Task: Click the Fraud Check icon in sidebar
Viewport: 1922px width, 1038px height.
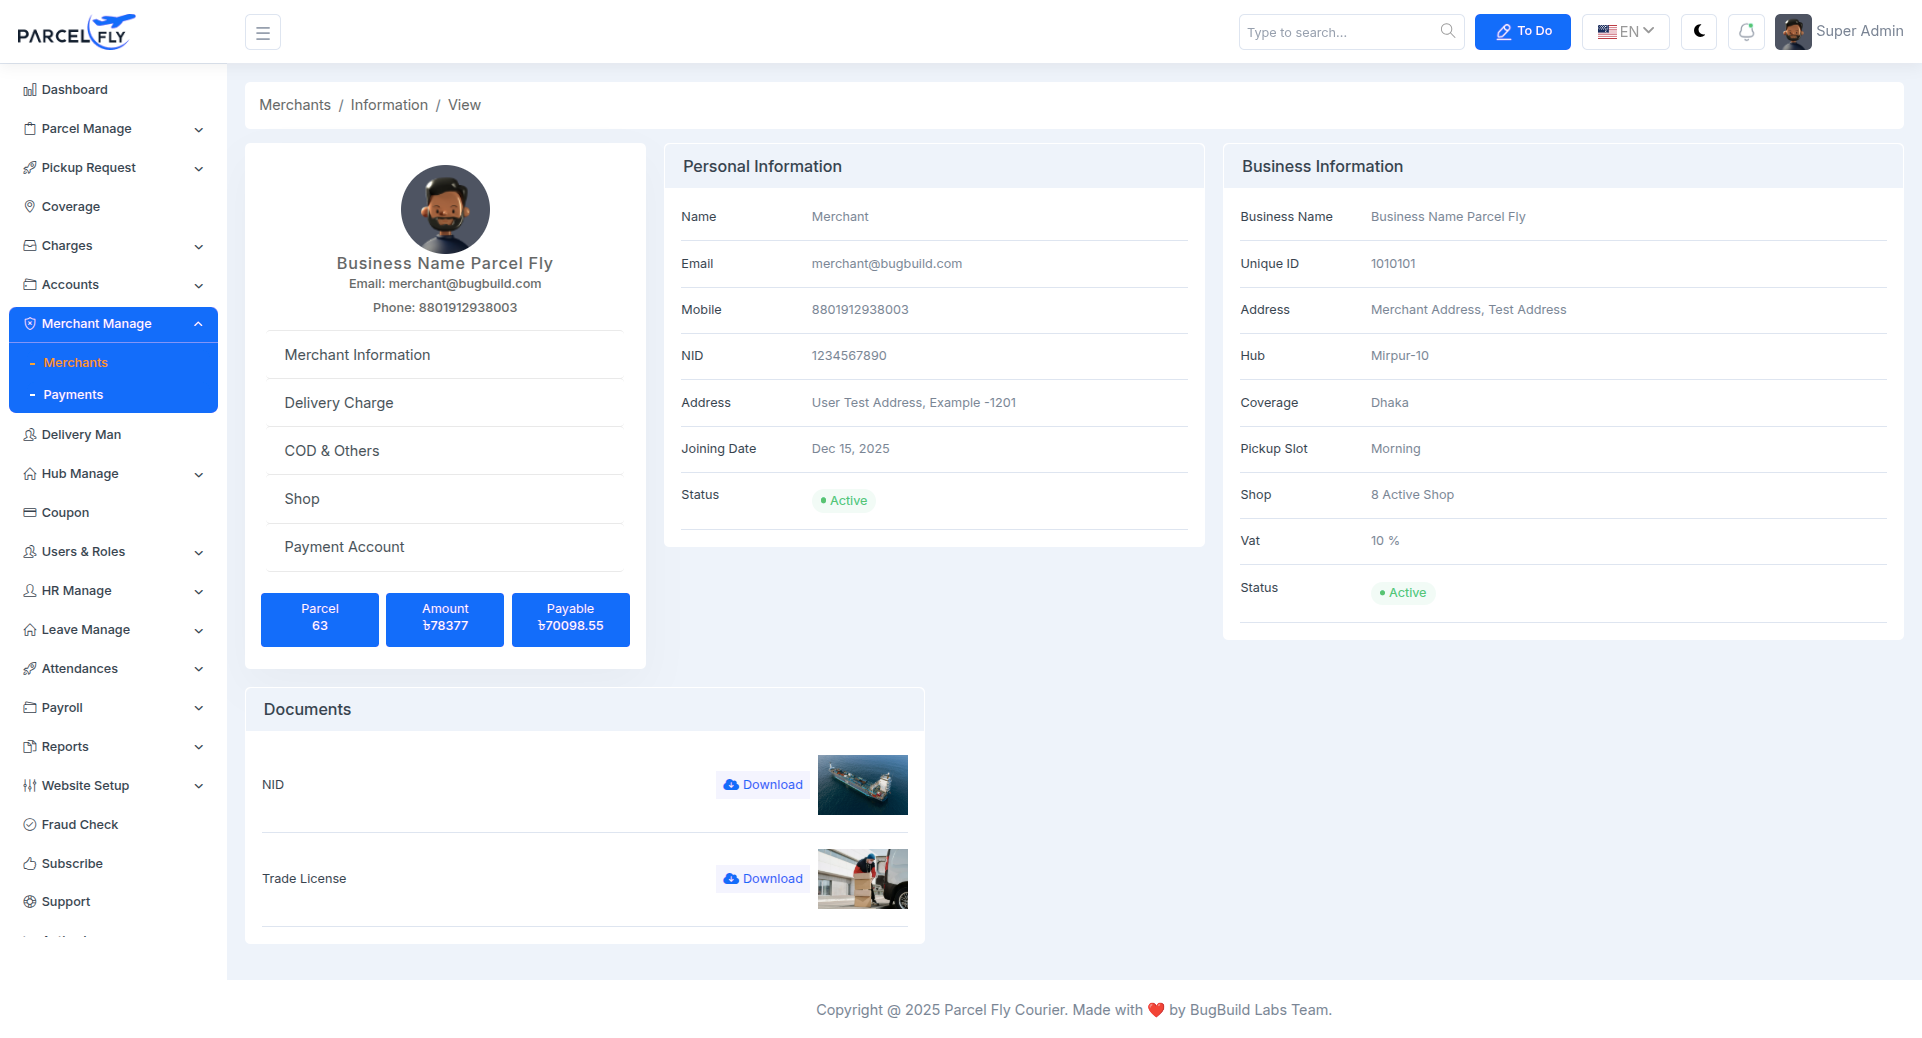Action: 30,825
